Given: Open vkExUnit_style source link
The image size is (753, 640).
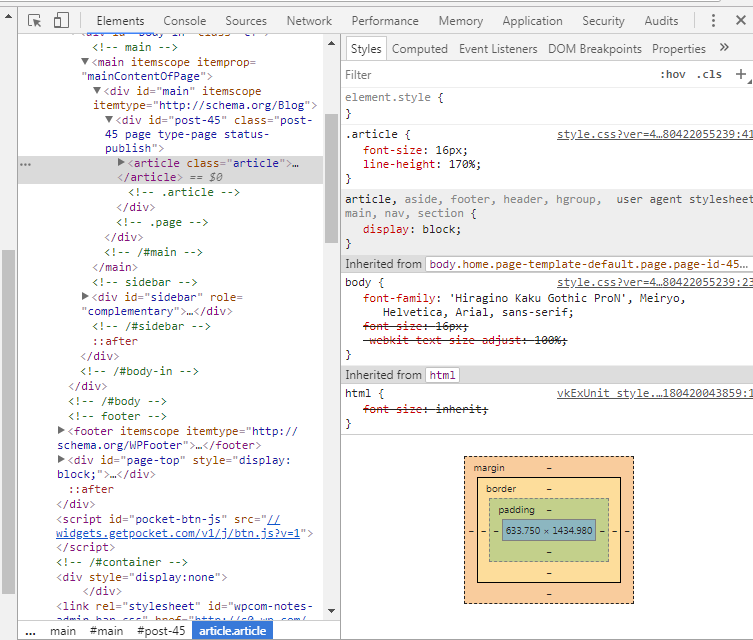Looking at the screenshot, I should (x=654, y=393).
